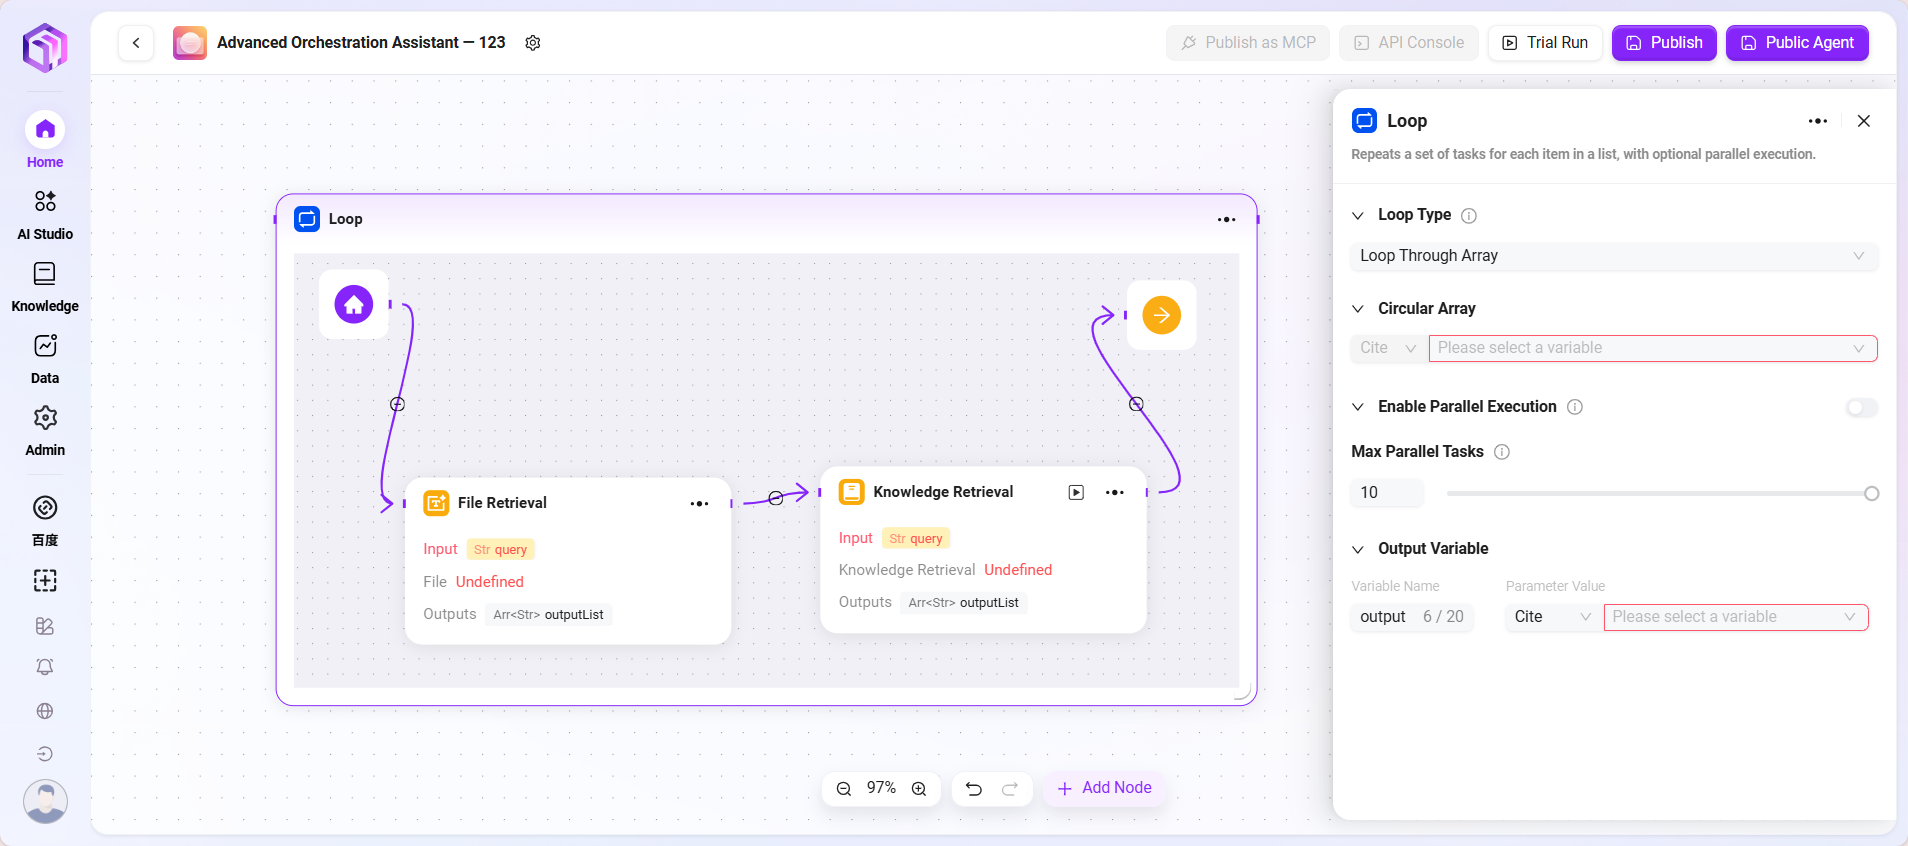This screenshot has height=846, width=1908.
Task: Collapse the Output Variable section
Action: coord(1358,549)
